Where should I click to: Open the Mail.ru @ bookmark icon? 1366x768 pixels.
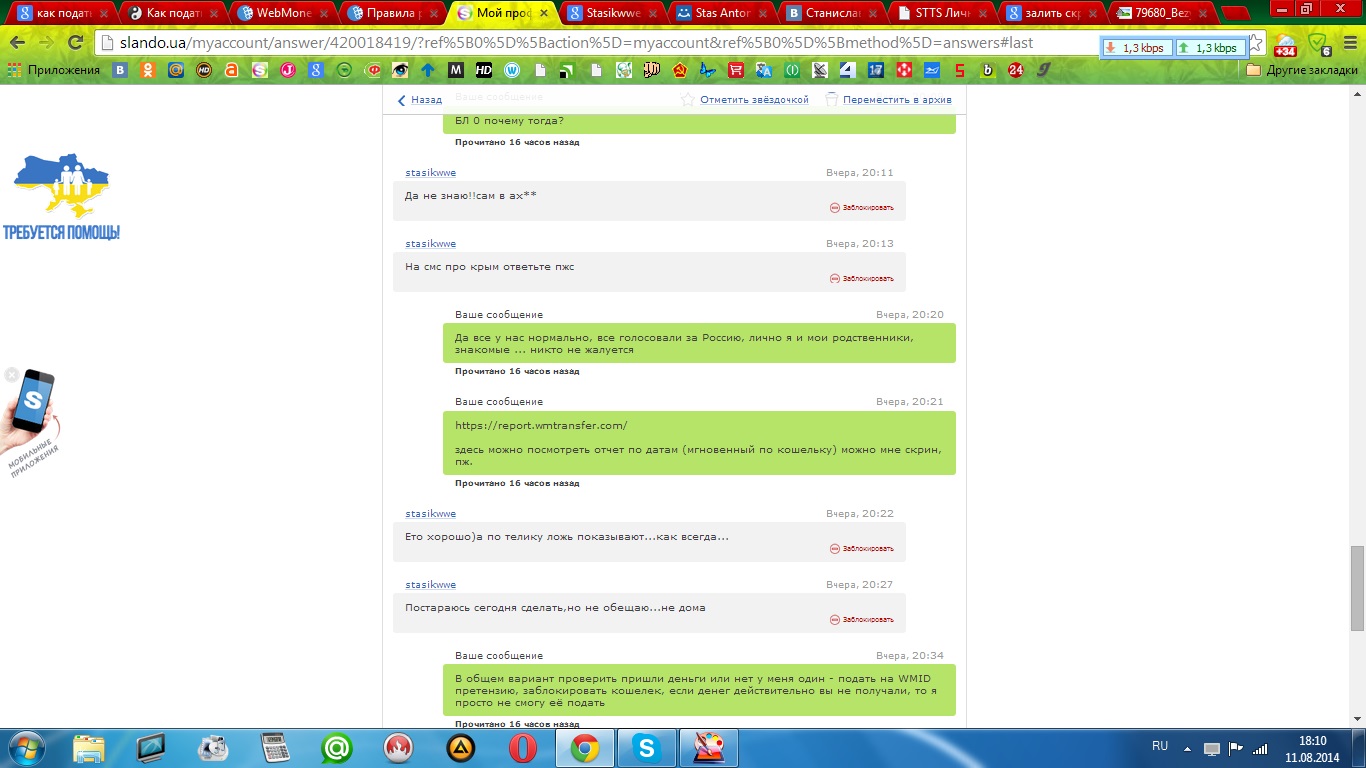point(176,71)
